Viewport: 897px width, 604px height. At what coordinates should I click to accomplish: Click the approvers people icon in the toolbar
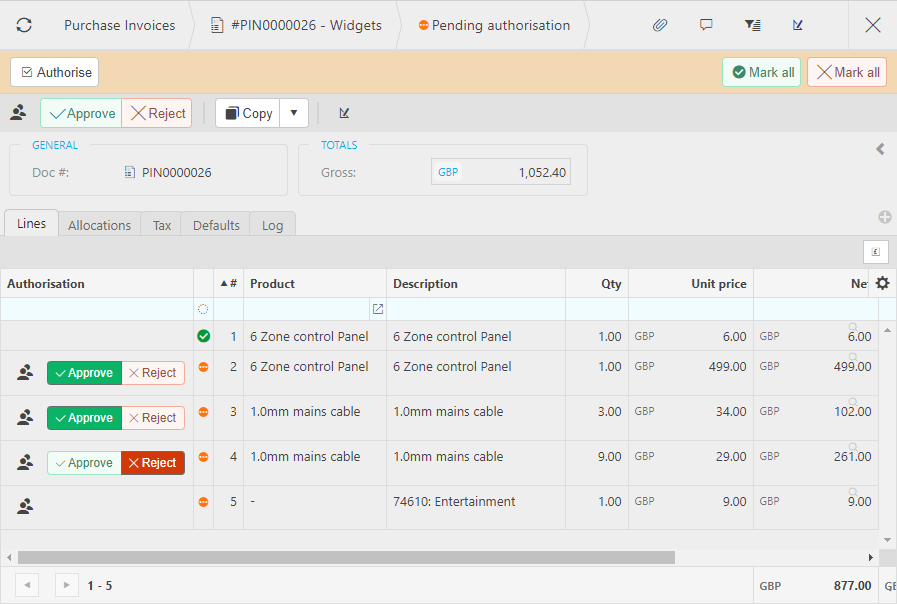click(x=18, y=113)
